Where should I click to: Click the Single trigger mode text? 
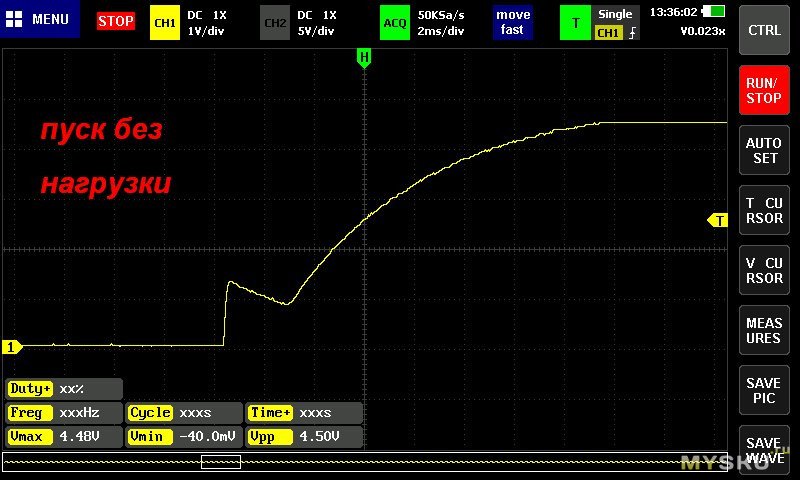coord(615,14)
